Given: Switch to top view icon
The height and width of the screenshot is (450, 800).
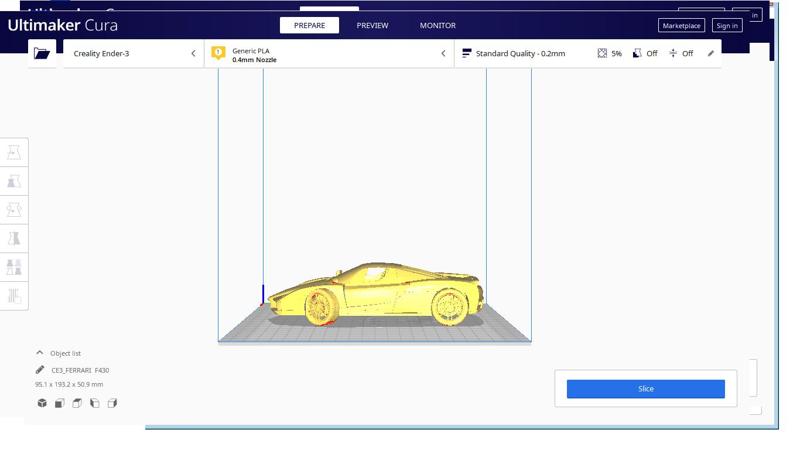Looking at the screenshot, I should coord(77,403).
